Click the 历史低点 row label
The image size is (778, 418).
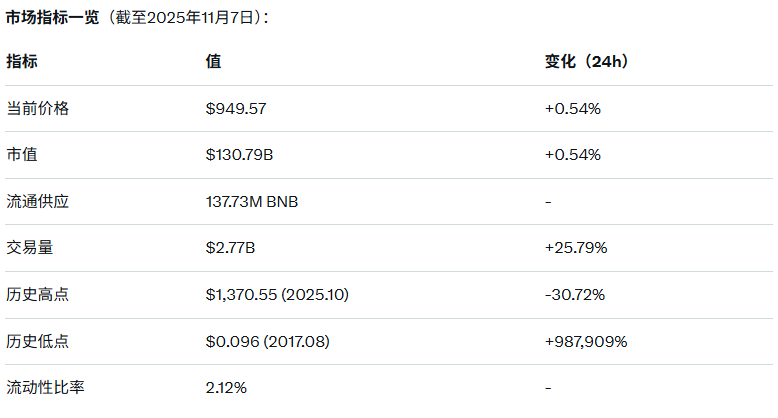point(38,341)
